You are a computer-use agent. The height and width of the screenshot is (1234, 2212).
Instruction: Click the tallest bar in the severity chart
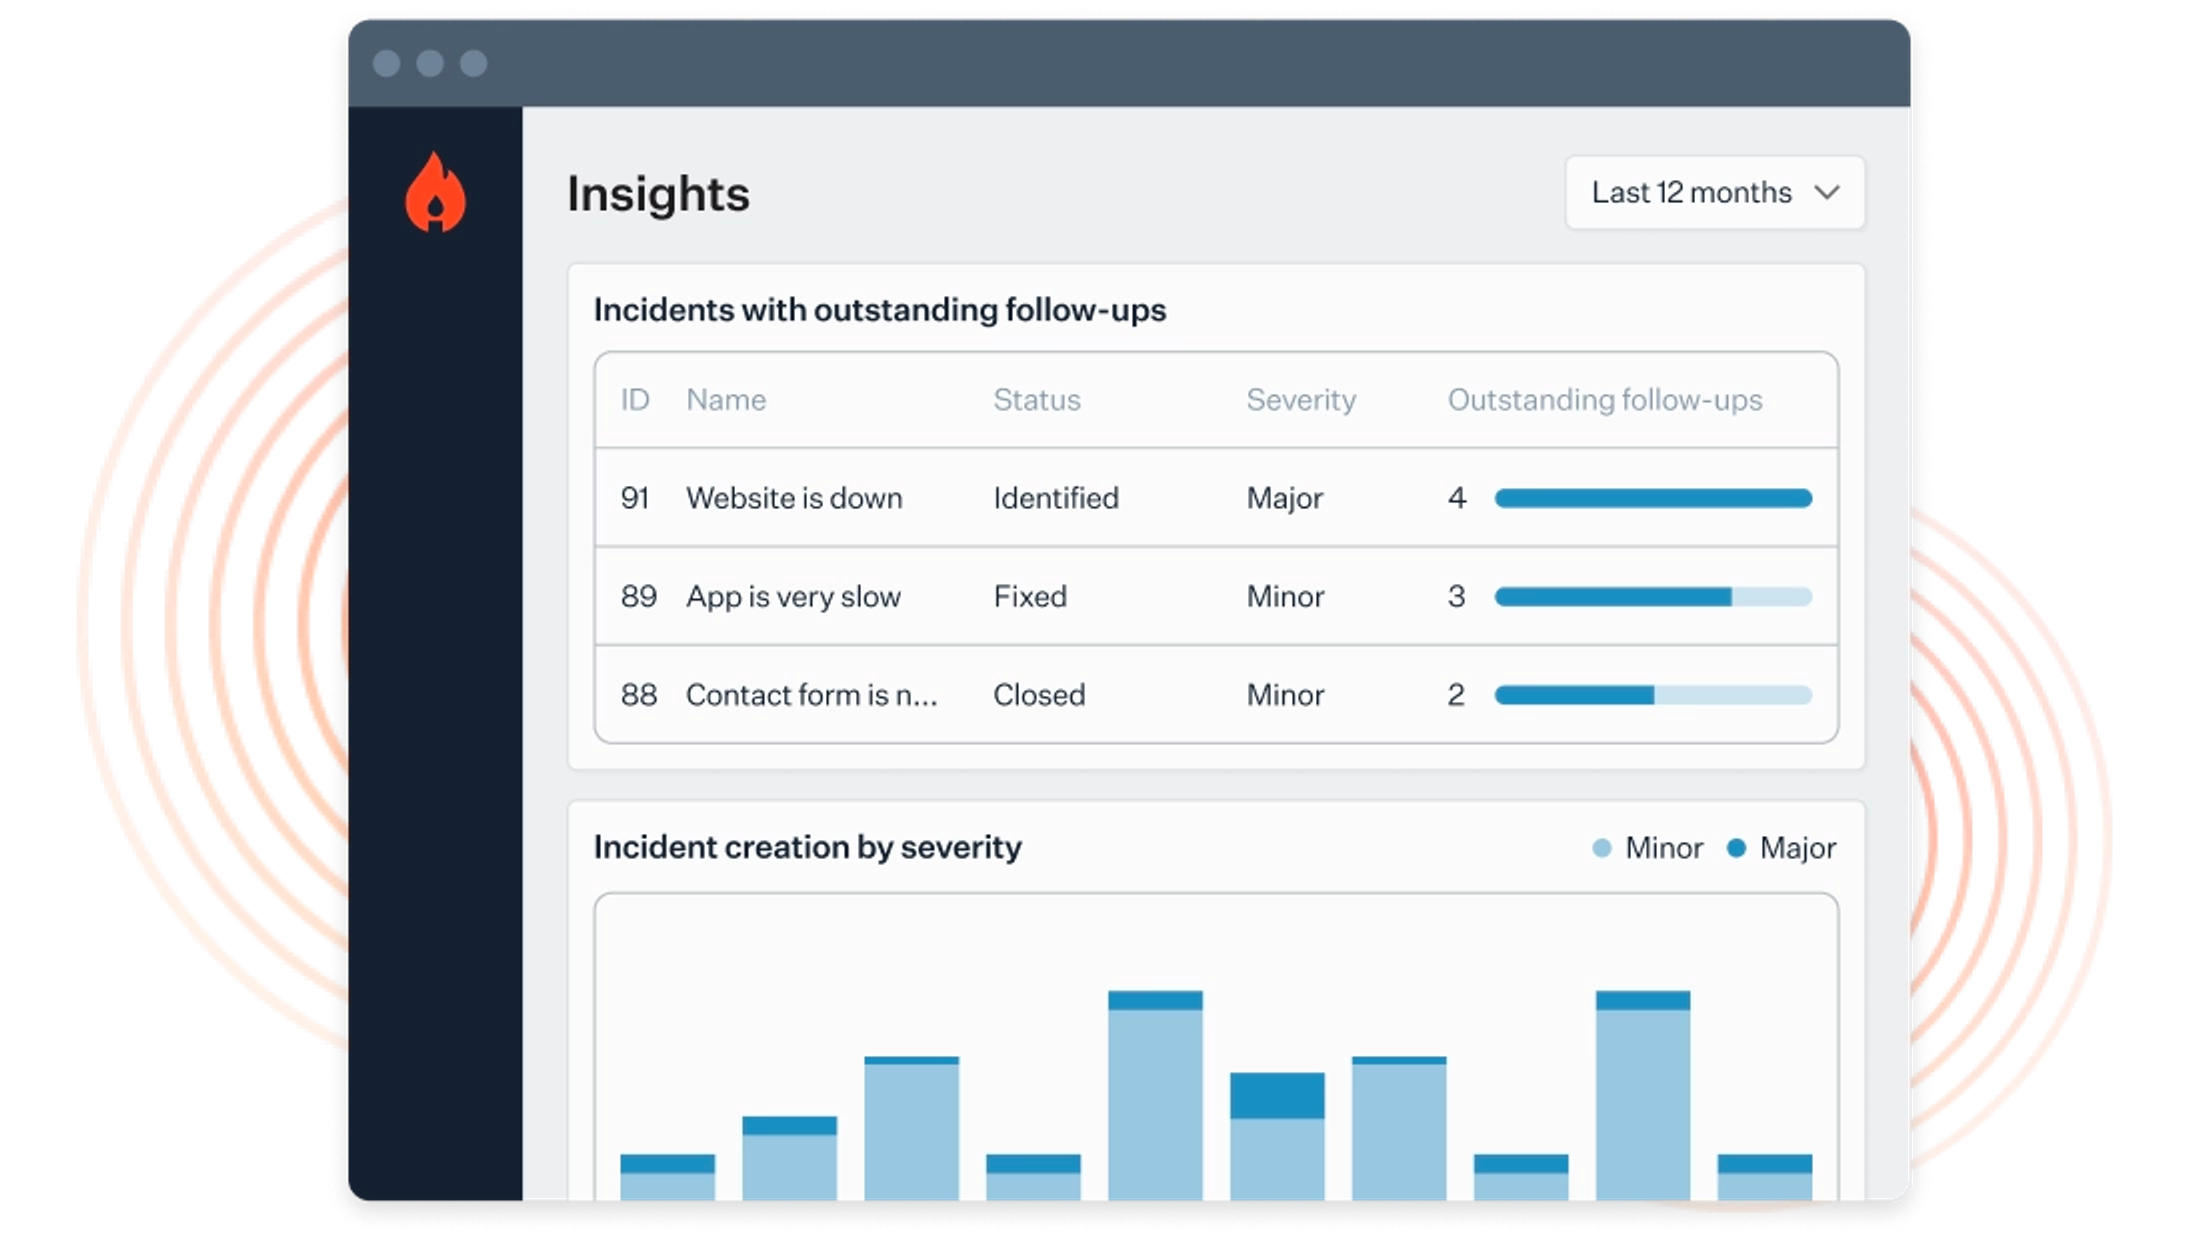pyautogui.click(x=1154, y=1100)
